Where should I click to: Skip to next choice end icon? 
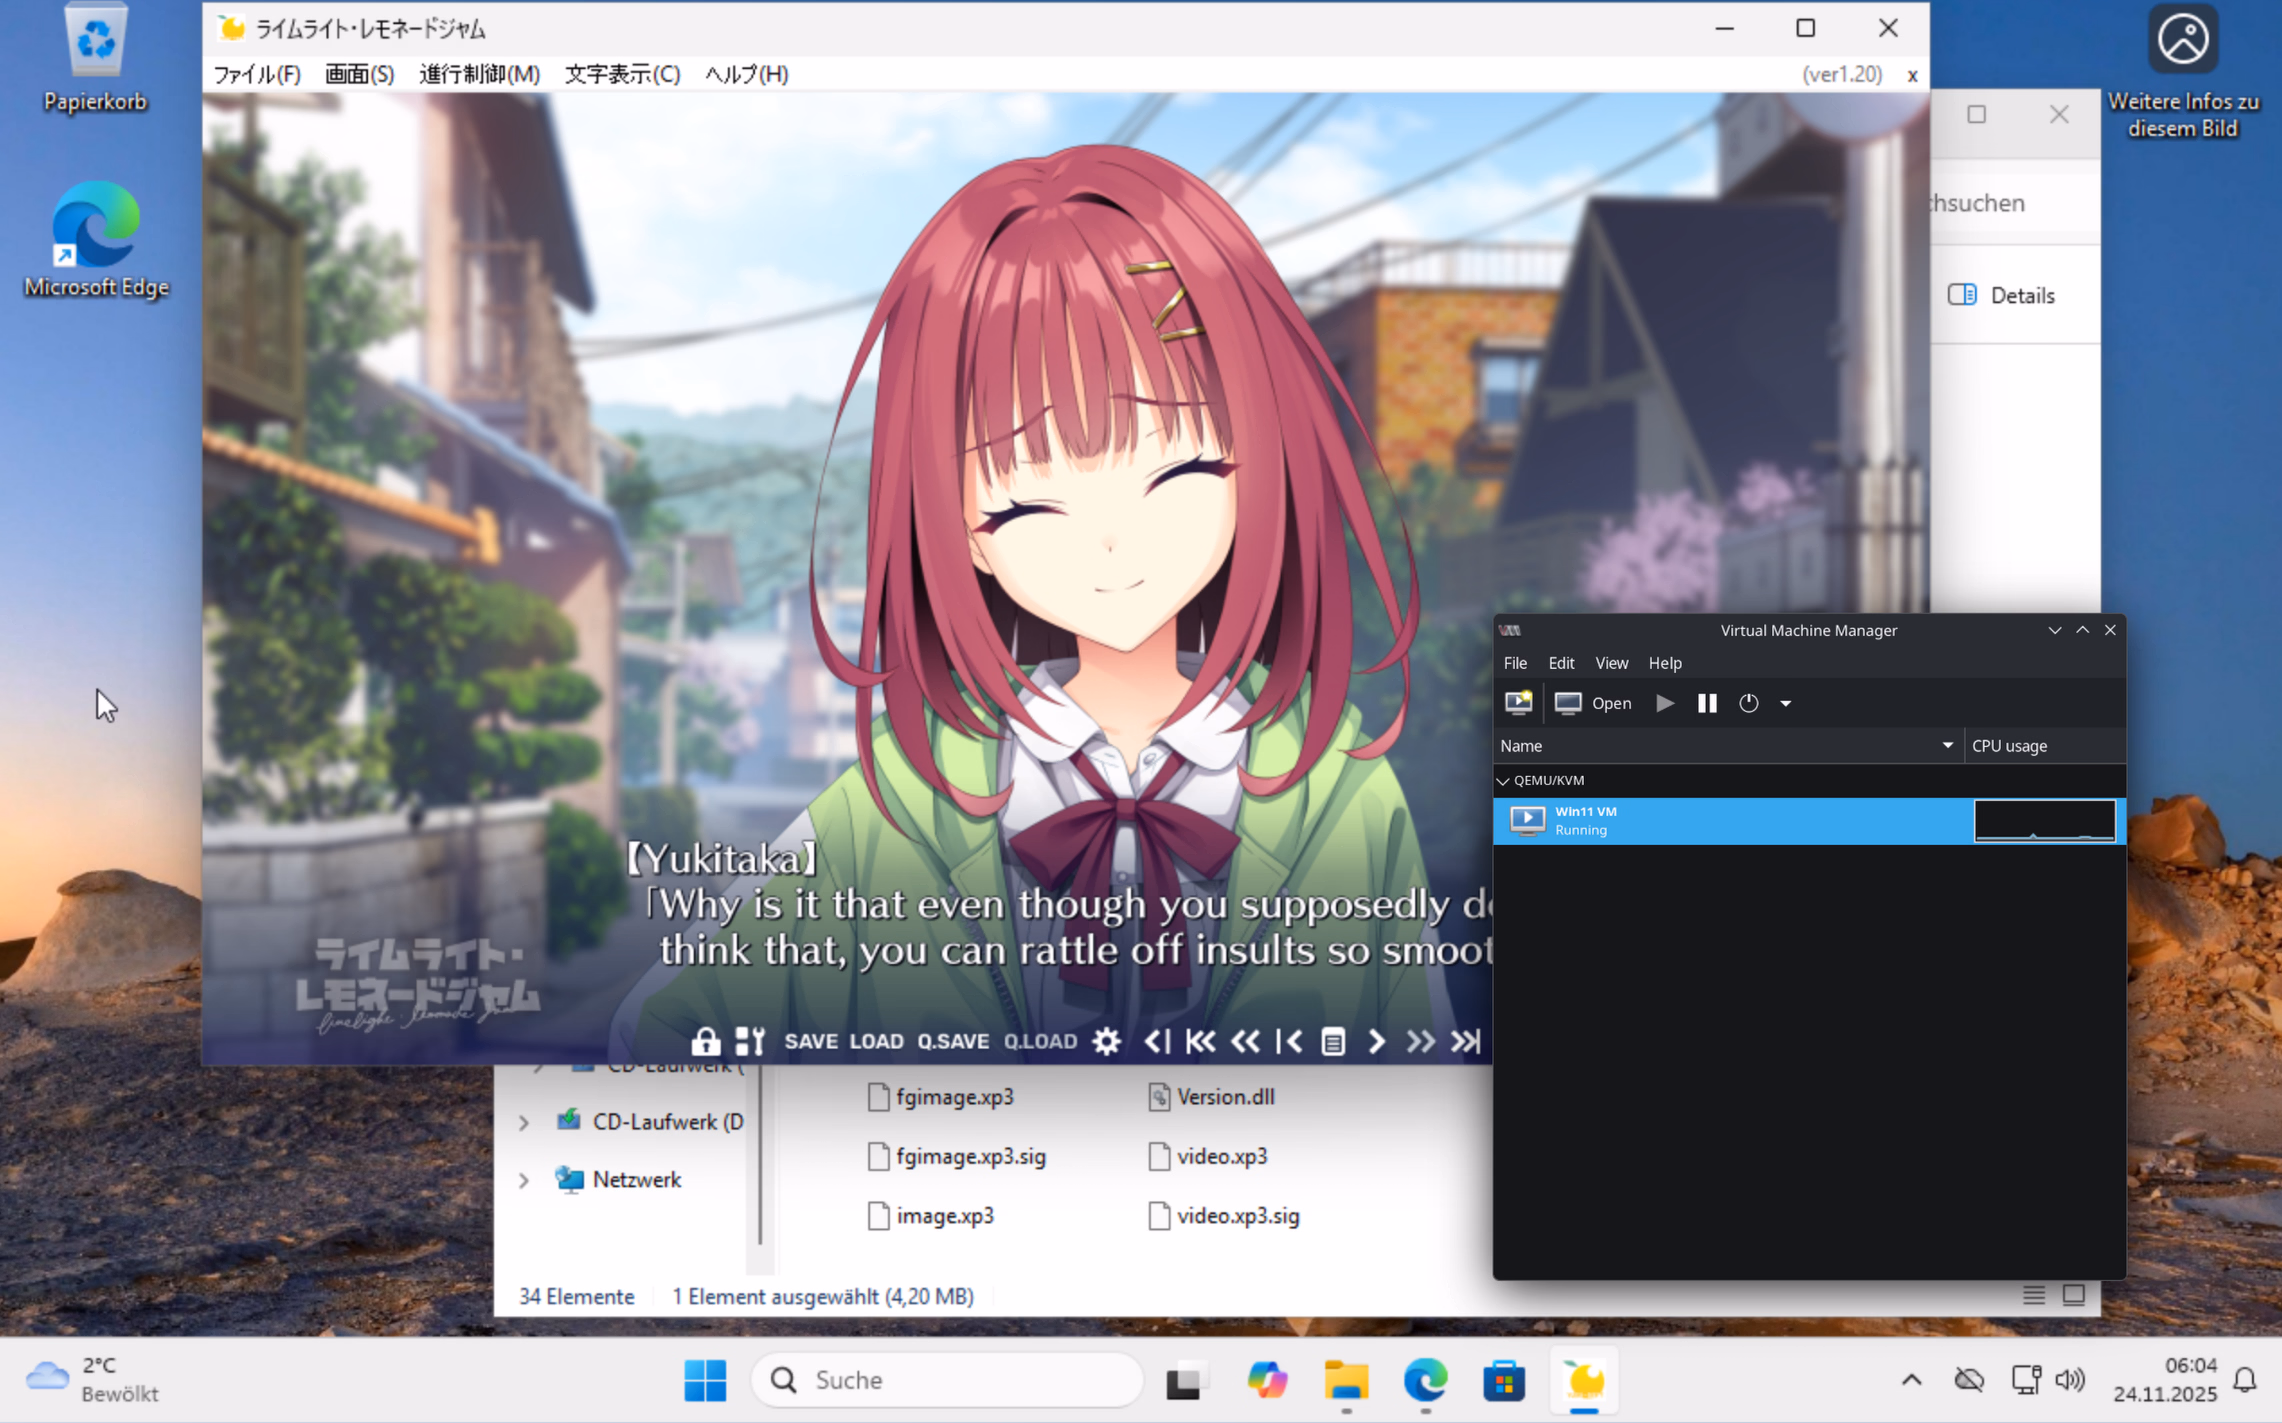tap(1466, 1041)
